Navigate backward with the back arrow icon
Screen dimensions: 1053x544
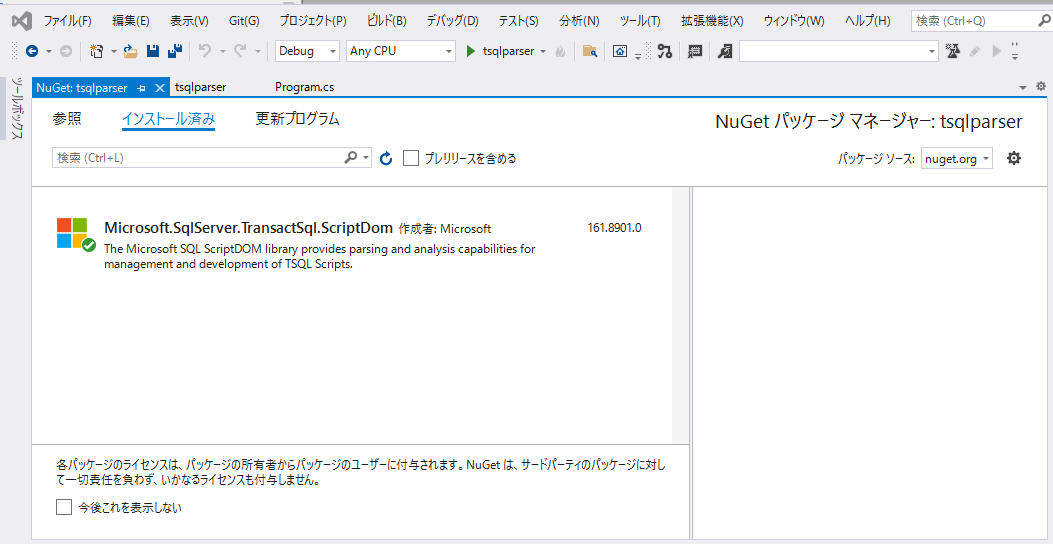[31, 51]
